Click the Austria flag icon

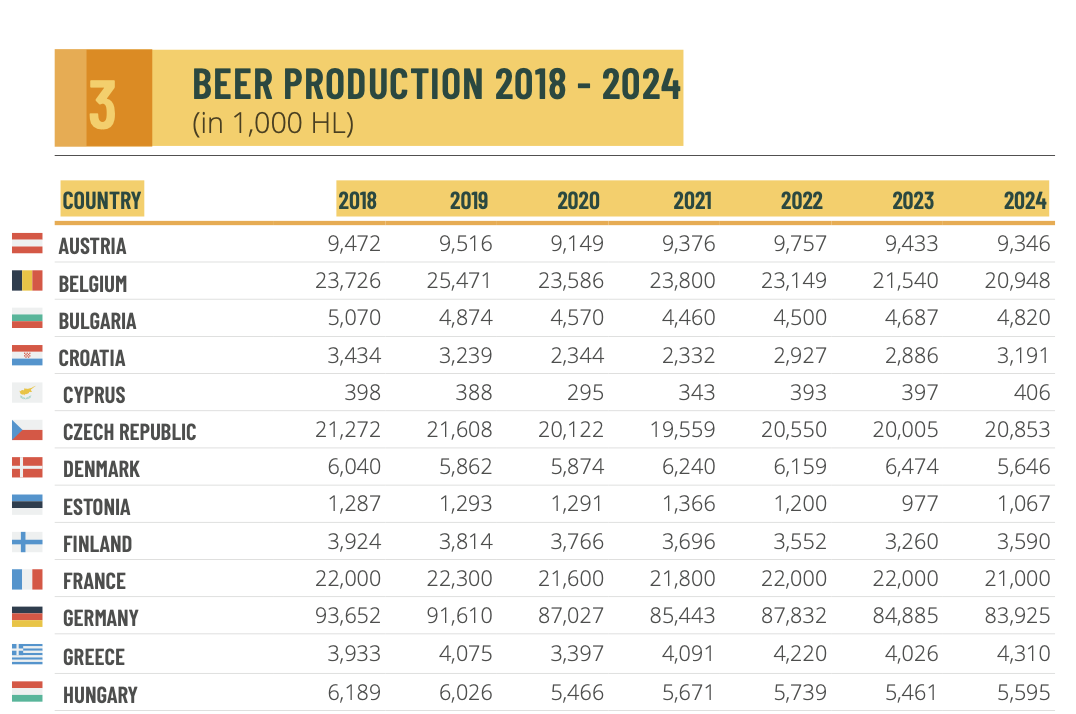tap(26, 243)
